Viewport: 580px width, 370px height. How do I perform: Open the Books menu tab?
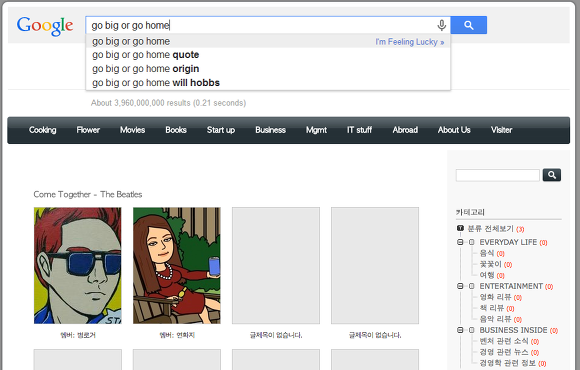(x=176, y=130)
